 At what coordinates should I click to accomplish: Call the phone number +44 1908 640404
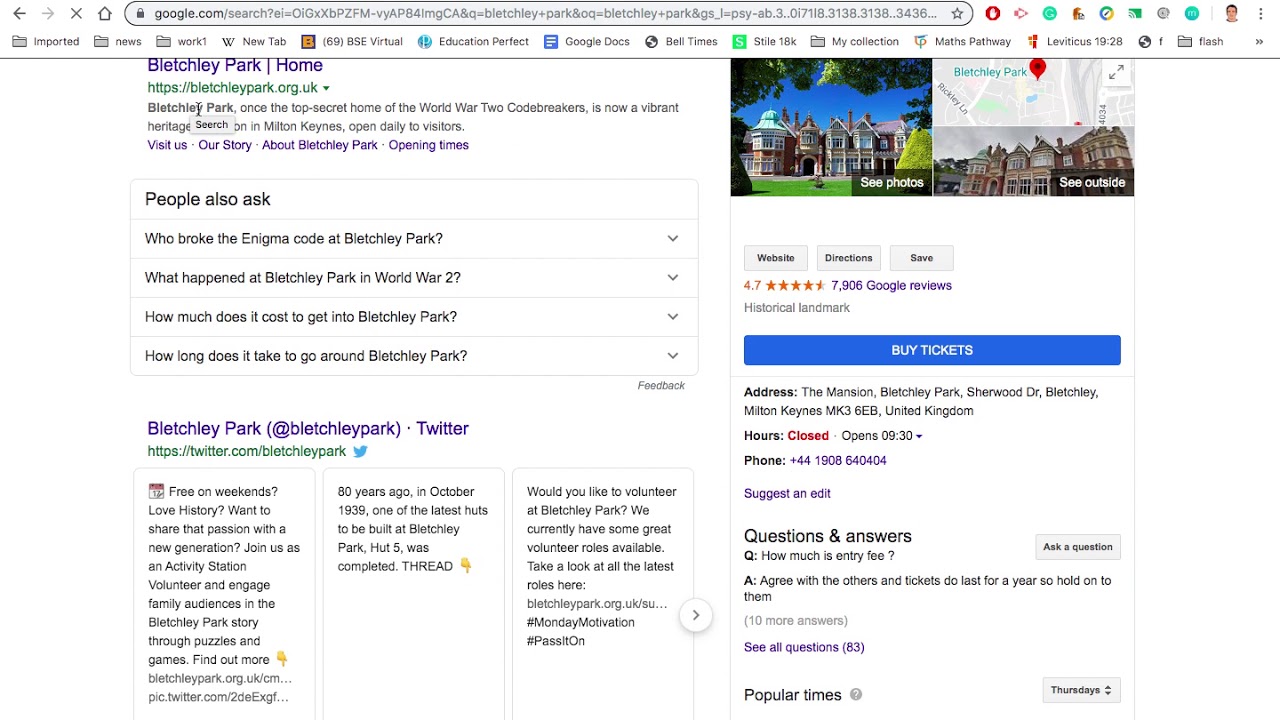838,461
